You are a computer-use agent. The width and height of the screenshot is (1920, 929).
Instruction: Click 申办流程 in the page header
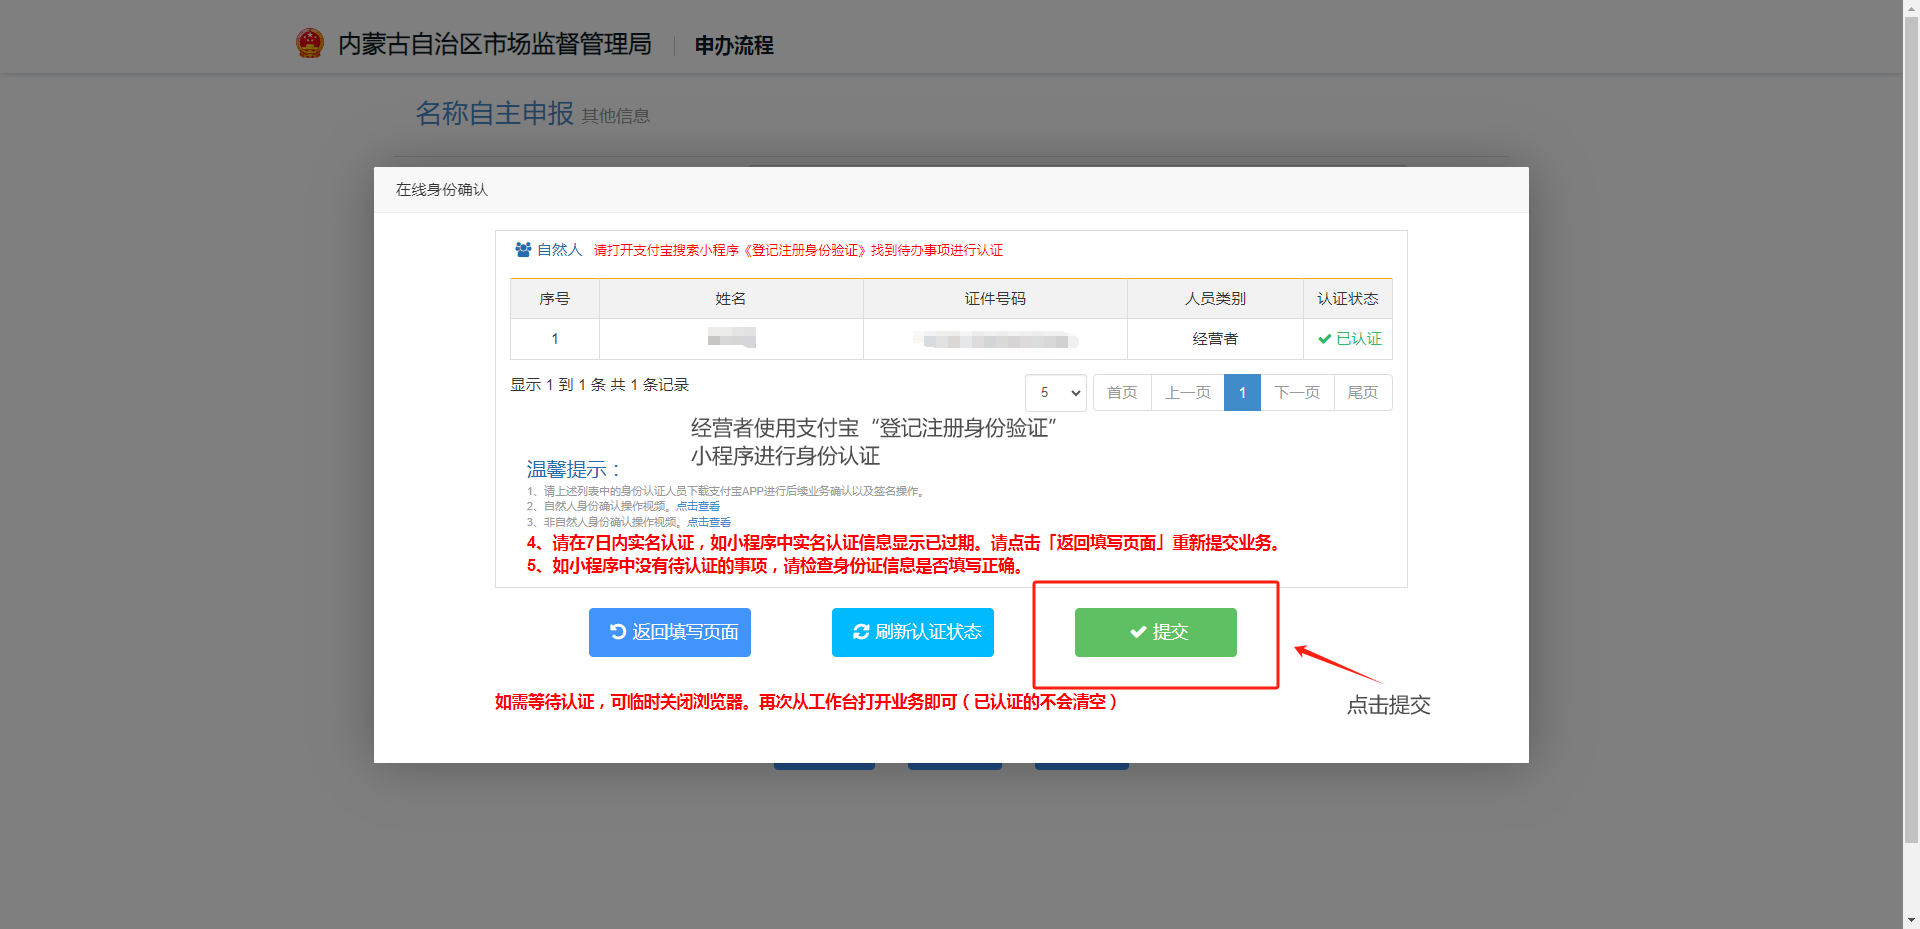[x=734, y=45]
